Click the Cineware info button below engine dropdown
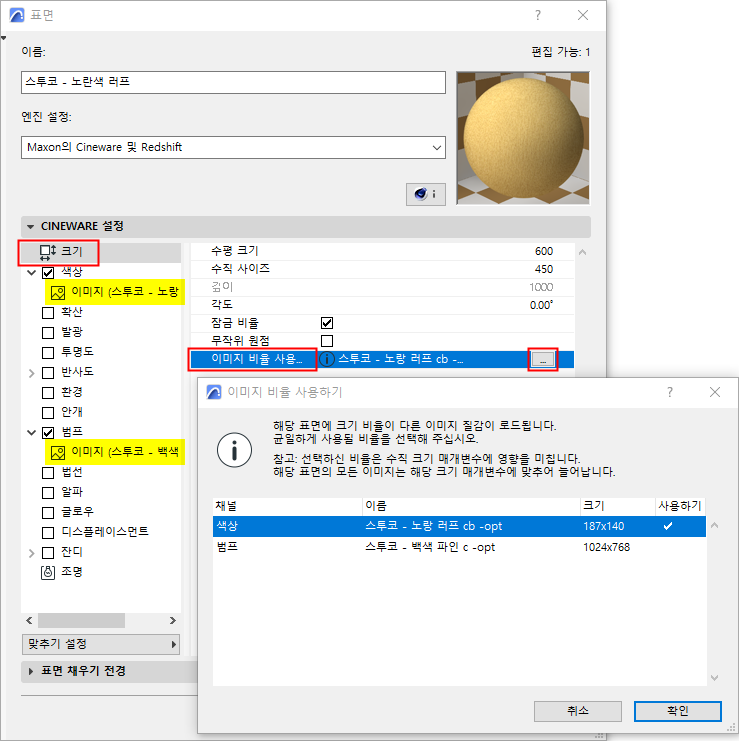 pyautogui.click(x=426, y=194)
